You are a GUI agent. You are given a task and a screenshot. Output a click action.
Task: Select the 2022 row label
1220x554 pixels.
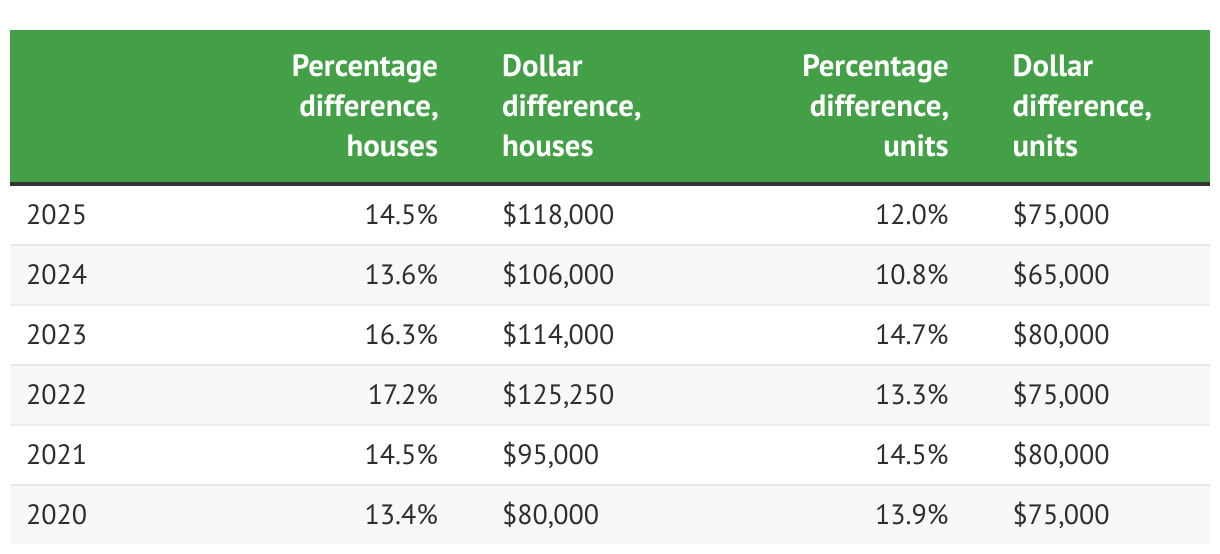(x=57, y=395)
